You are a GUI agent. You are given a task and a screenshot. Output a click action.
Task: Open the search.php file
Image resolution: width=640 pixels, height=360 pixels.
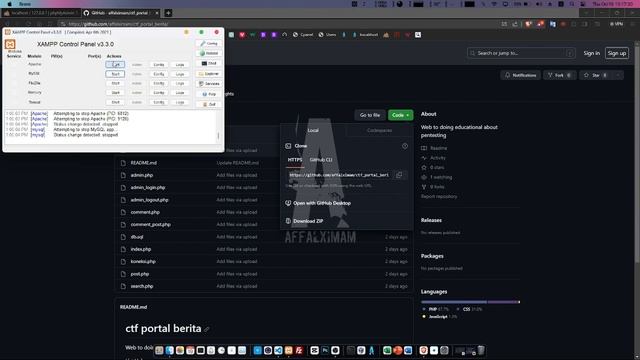point(142,286)
